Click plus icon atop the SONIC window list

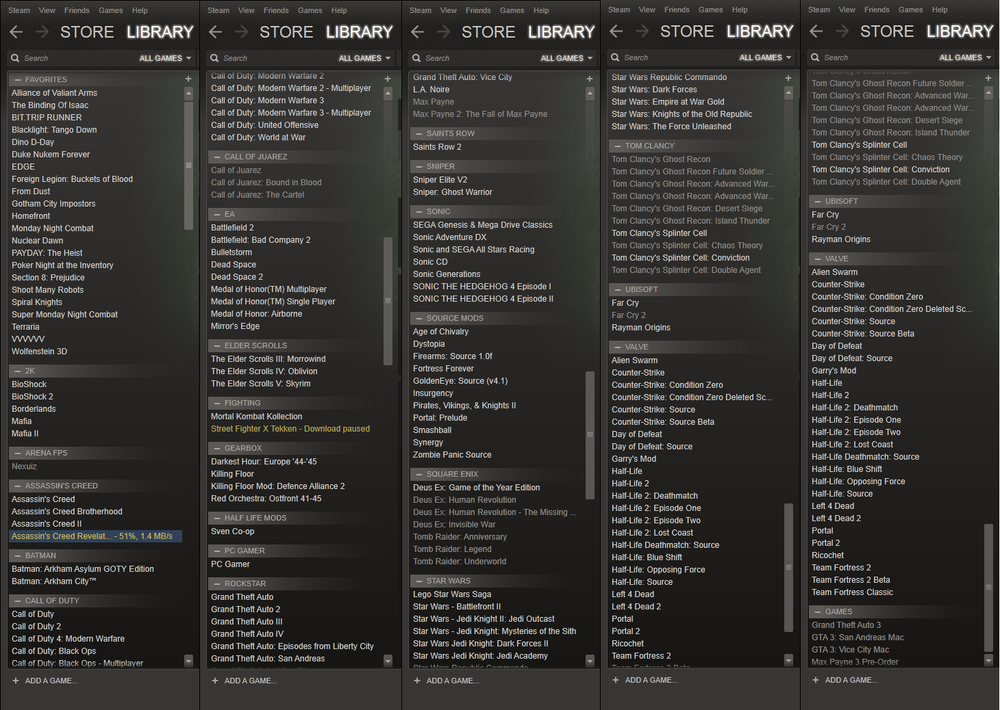coord(589,79)
